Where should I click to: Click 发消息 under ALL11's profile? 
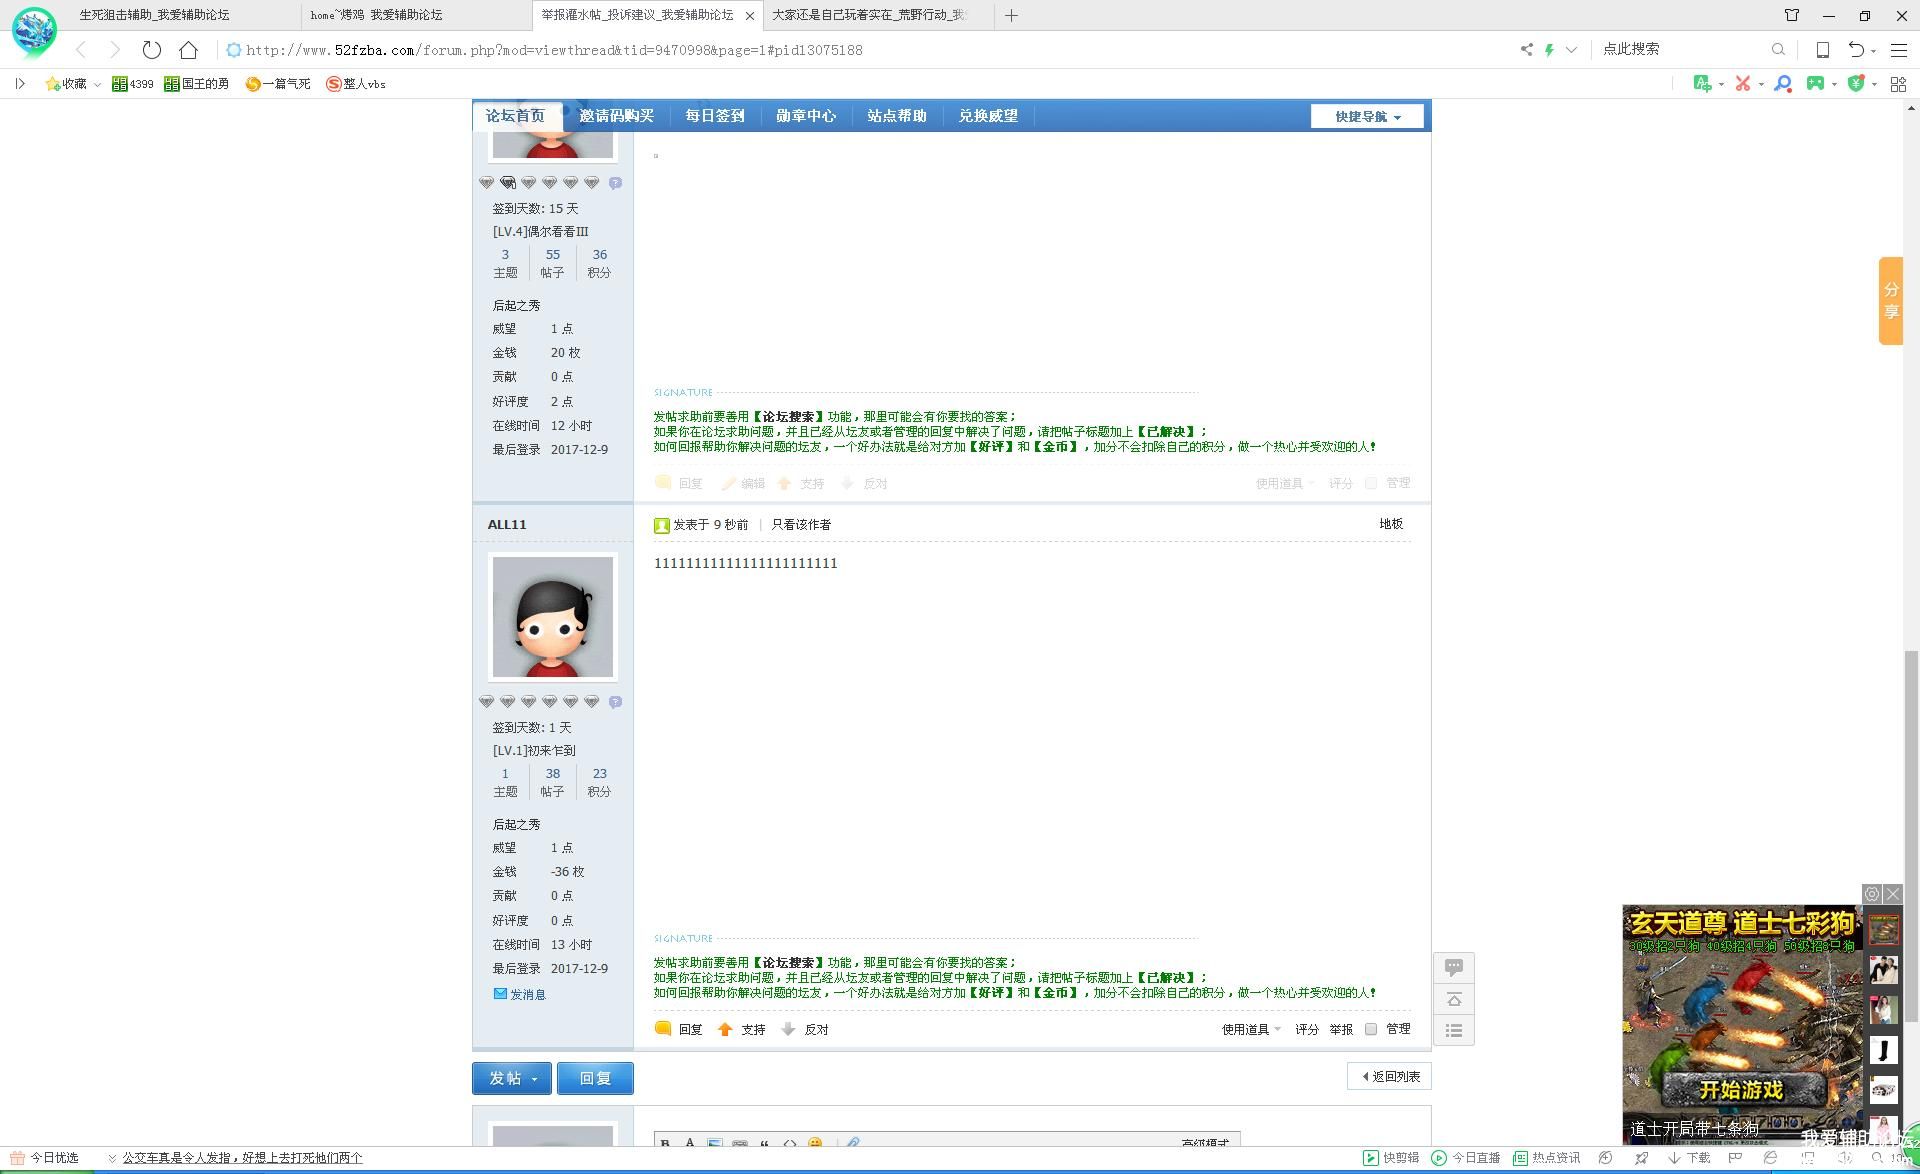[x=520, y=994]
